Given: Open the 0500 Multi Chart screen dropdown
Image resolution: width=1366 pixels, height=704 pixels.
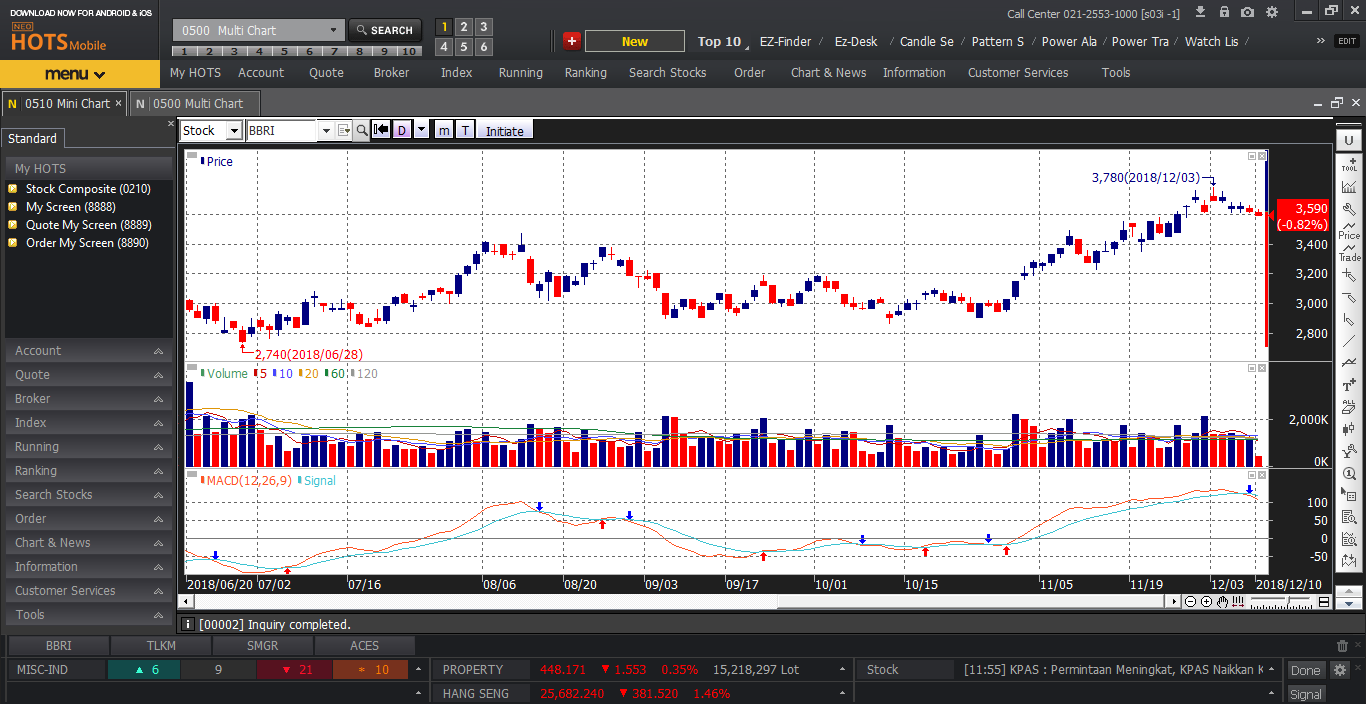Looking at the screenshot, I should click(x=334, y=30).
